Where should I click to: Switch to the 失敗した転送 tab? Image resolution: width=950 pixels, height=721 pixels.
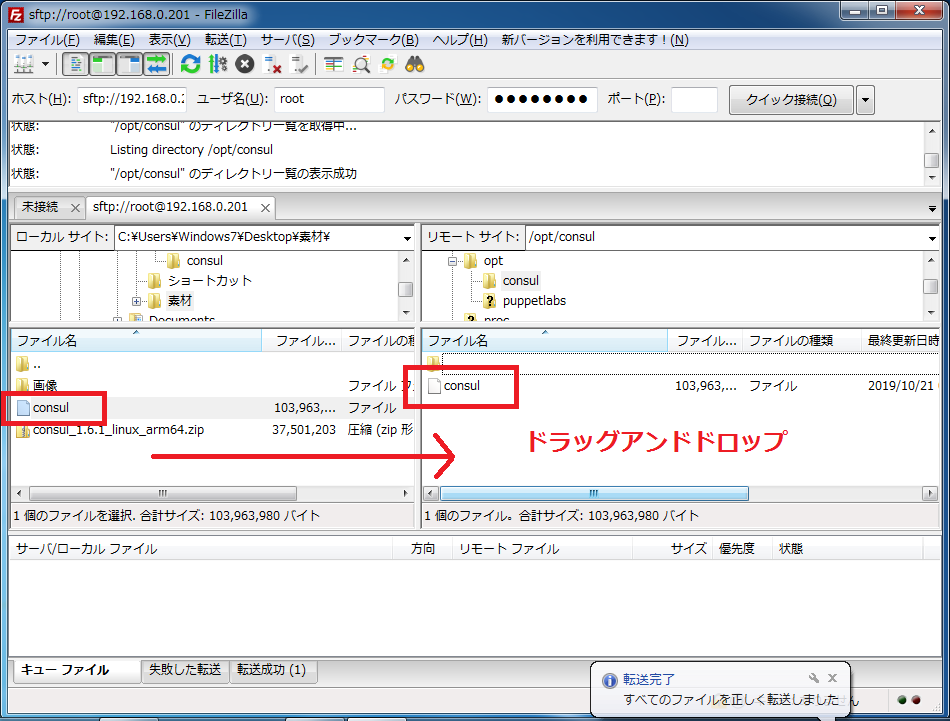click(185, 670)
